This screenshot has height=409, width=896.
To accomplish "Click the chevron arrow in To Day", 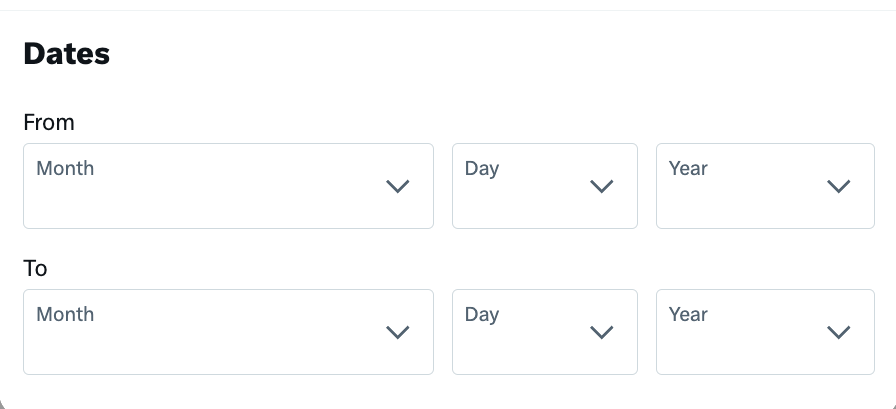I will (x=601, y=332).
